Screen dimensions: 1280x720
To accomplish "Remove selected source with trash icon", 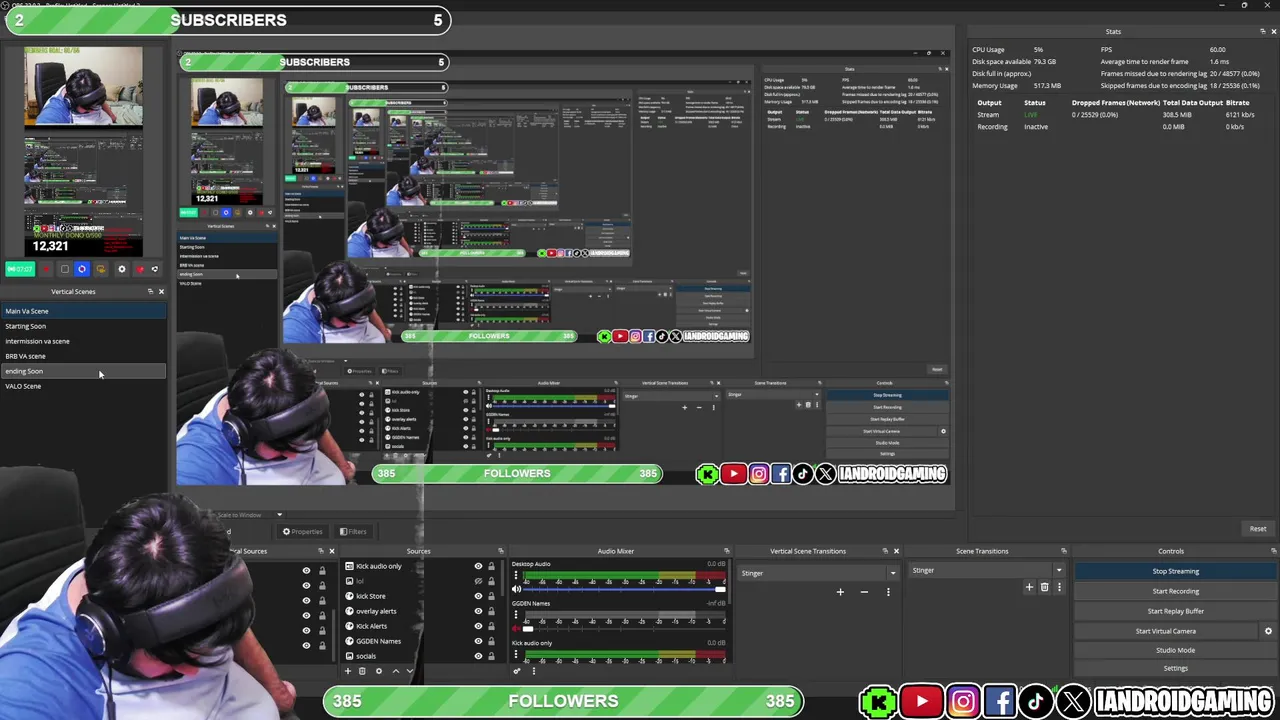I will pos(363,671).
